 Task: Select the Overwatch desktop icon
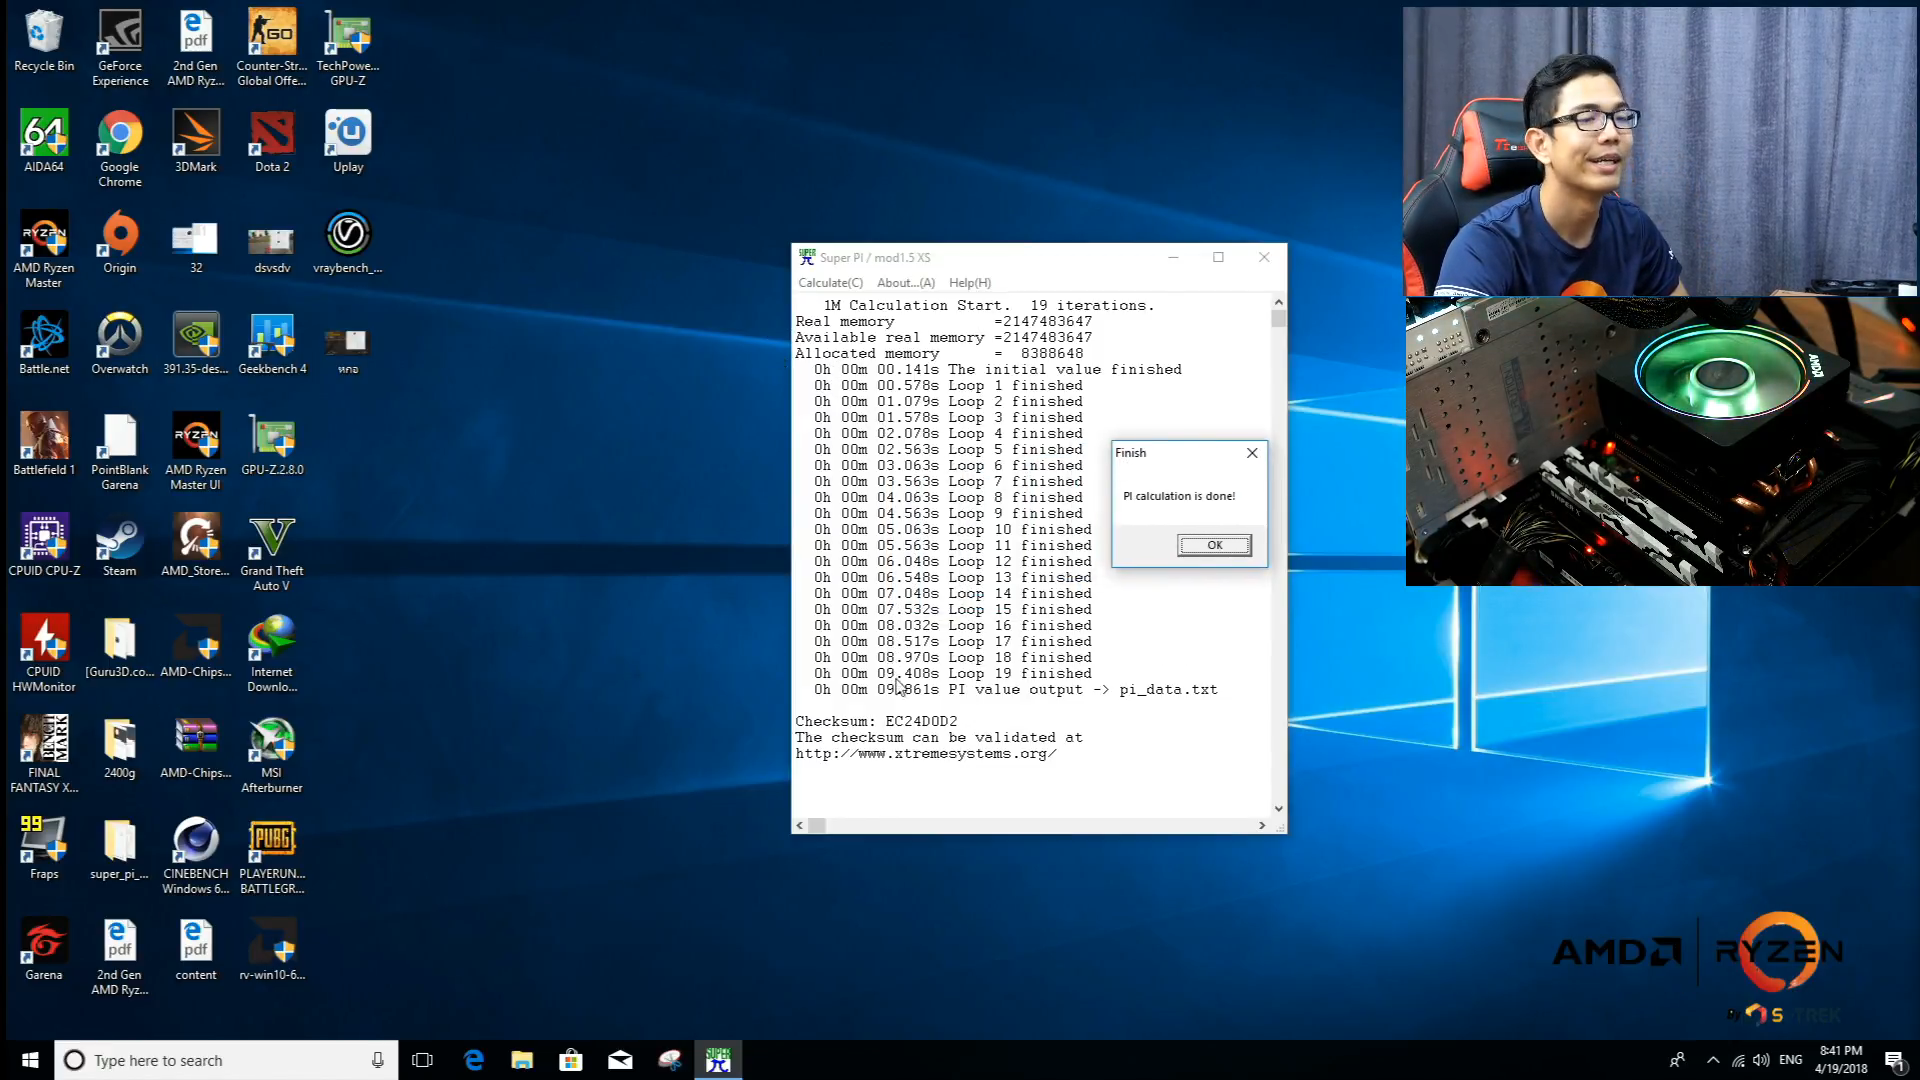pyautogui.click(x=120, y=344)
